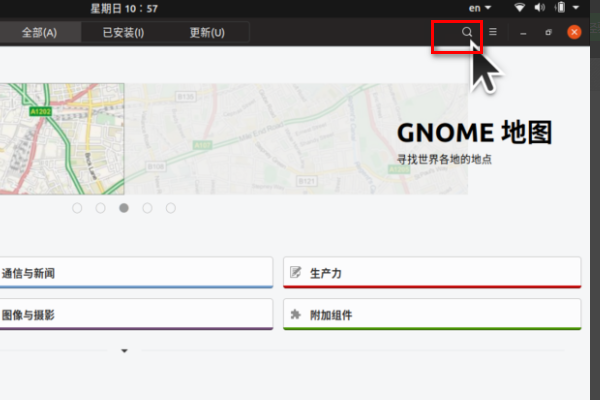This screenshot has height=400, width=600.
Task: Close the software window
Action: tap(574, 32)
